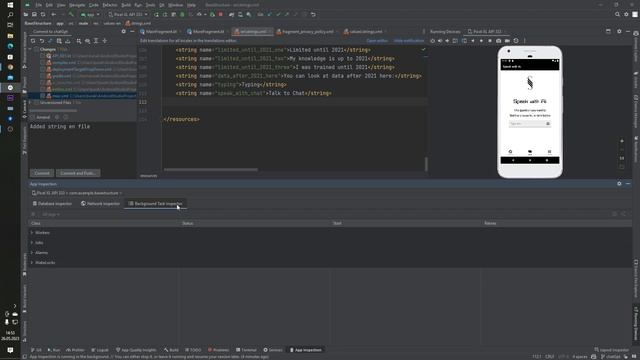
Task: Click the Sync/reload icon in main toolbar
Action: click(x=43, y=14)
